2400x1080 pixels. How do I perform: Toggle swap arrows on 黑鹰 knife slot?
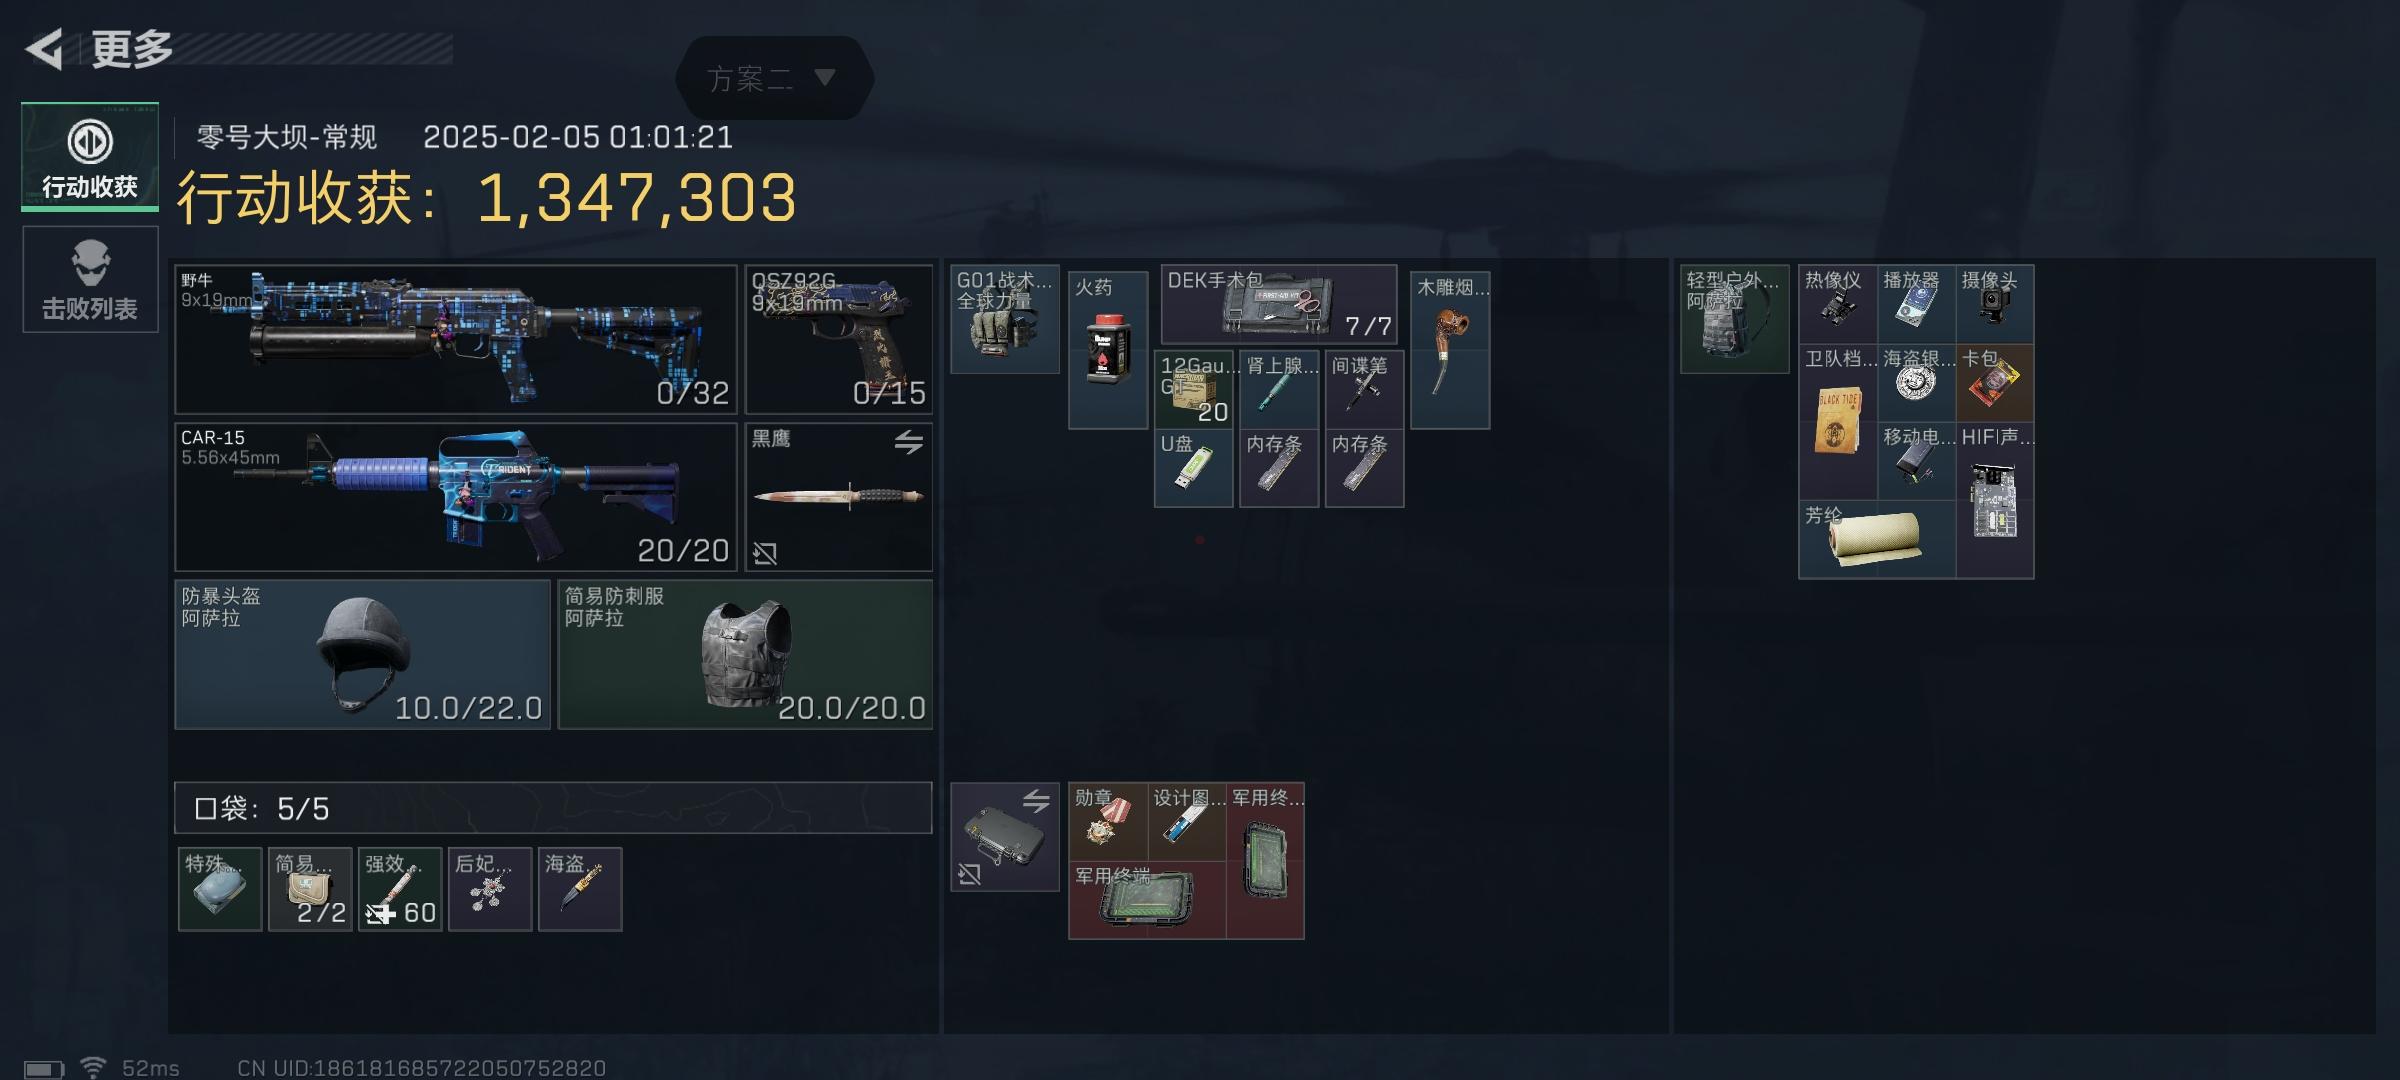(x=908, y=442)
